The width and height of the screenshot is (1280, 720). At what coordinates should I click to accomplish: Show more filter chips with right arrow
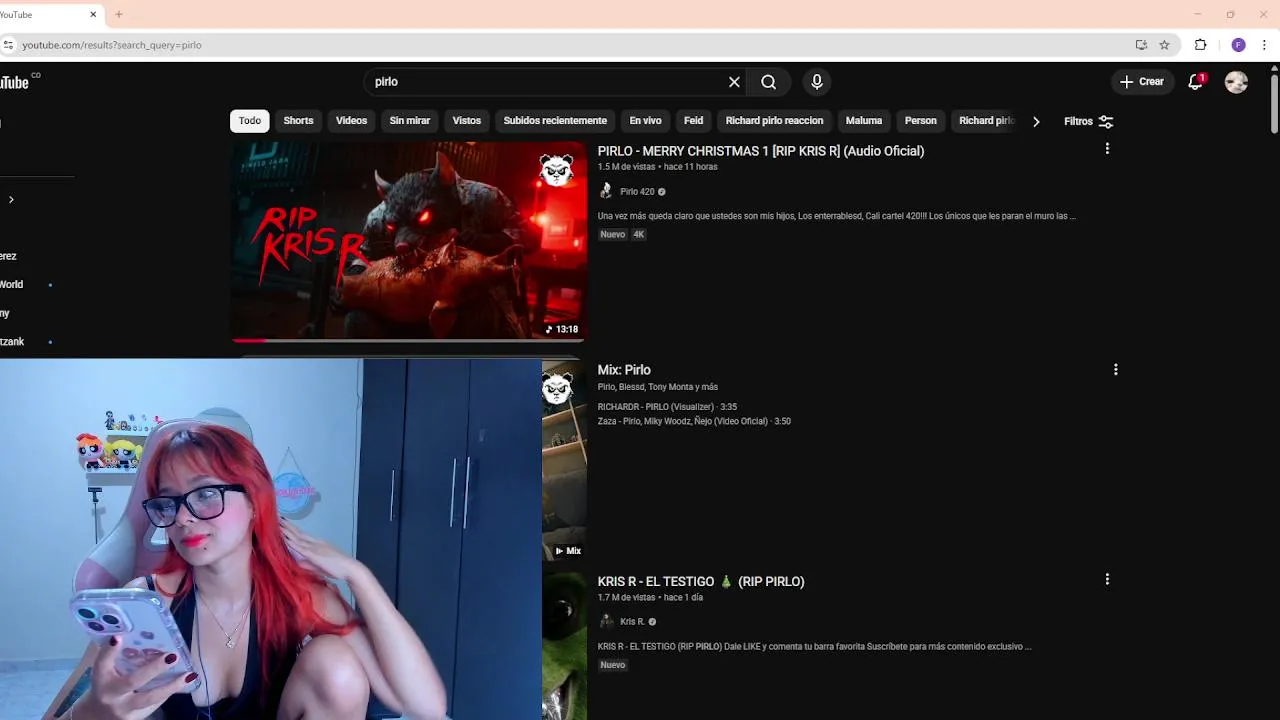pyautogui.click(x=1036, y=121)
